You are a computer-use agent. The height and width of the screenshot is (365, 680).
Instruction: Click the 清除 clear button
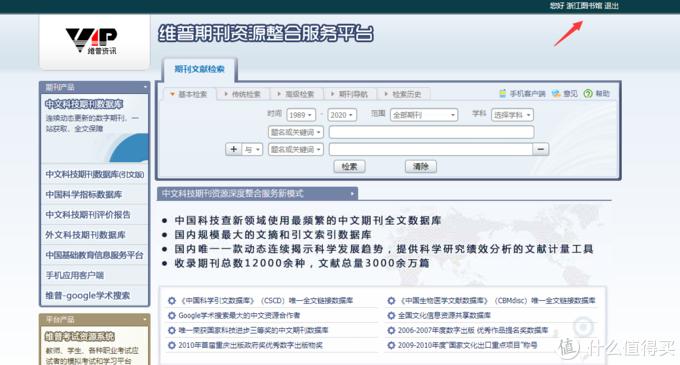tap(421, 166)
